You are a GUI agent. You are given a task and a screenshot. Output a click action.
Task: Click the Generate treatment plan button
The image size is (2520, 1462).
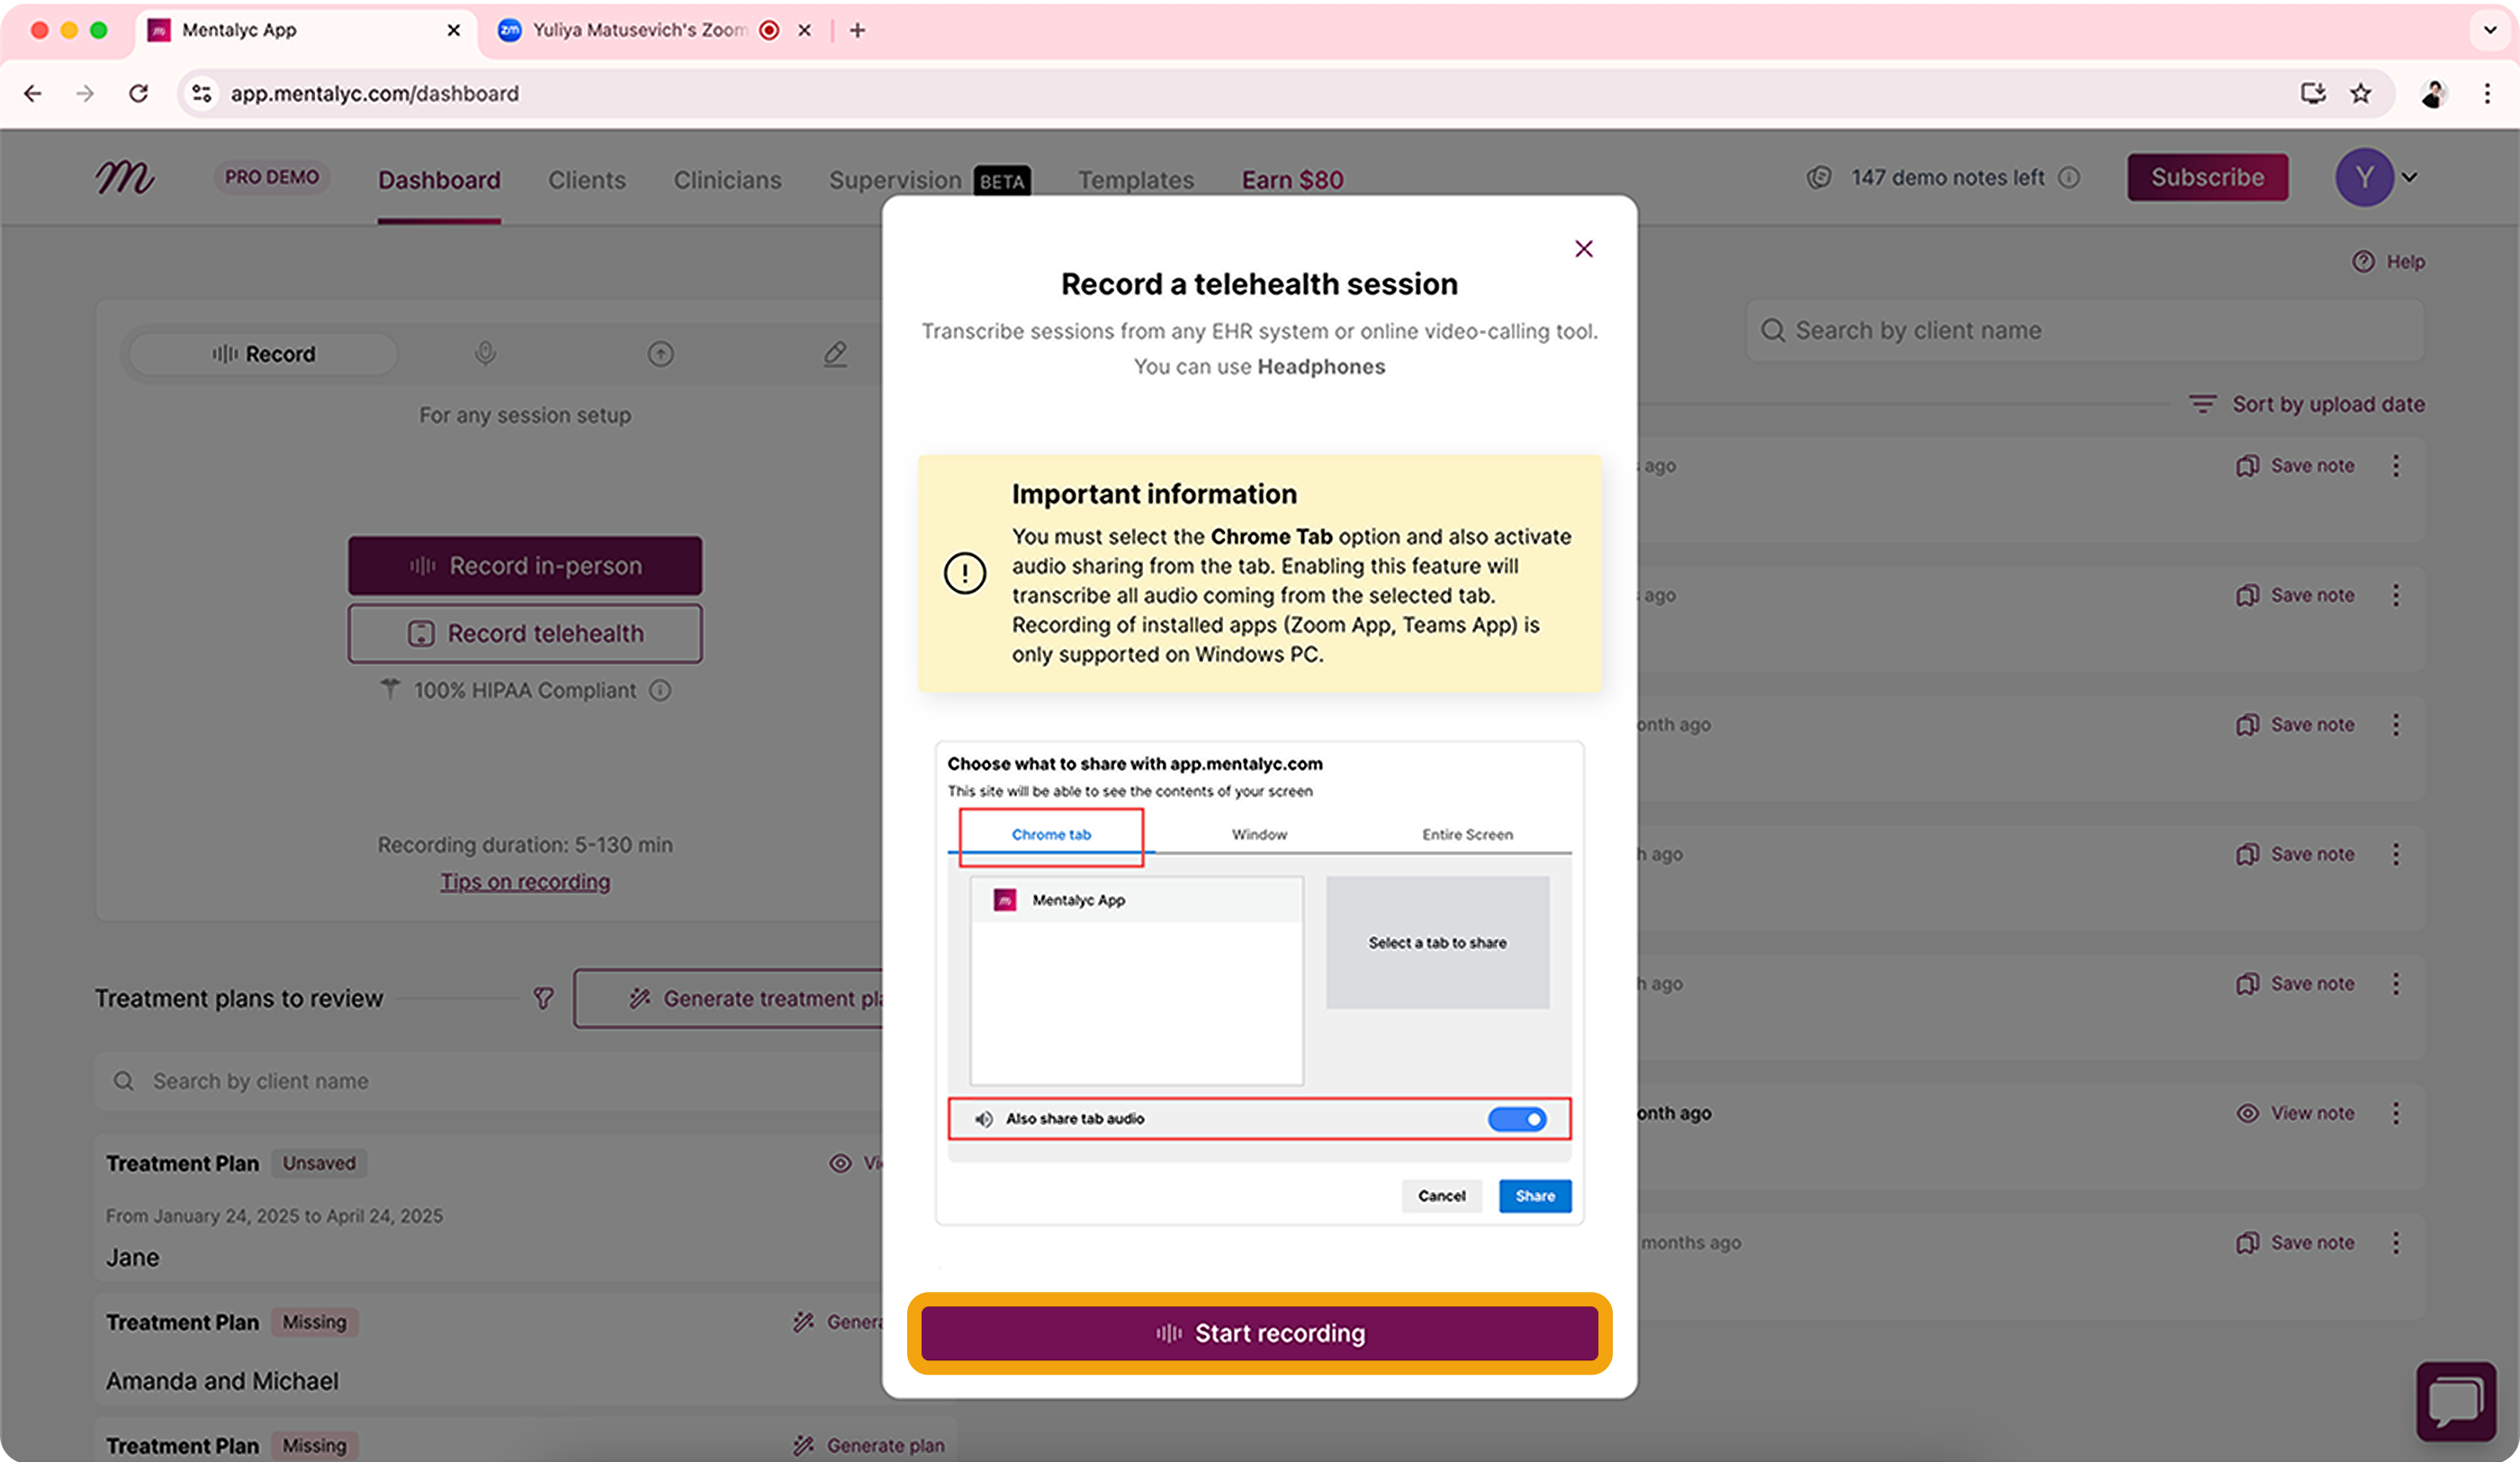pos(730,998)
